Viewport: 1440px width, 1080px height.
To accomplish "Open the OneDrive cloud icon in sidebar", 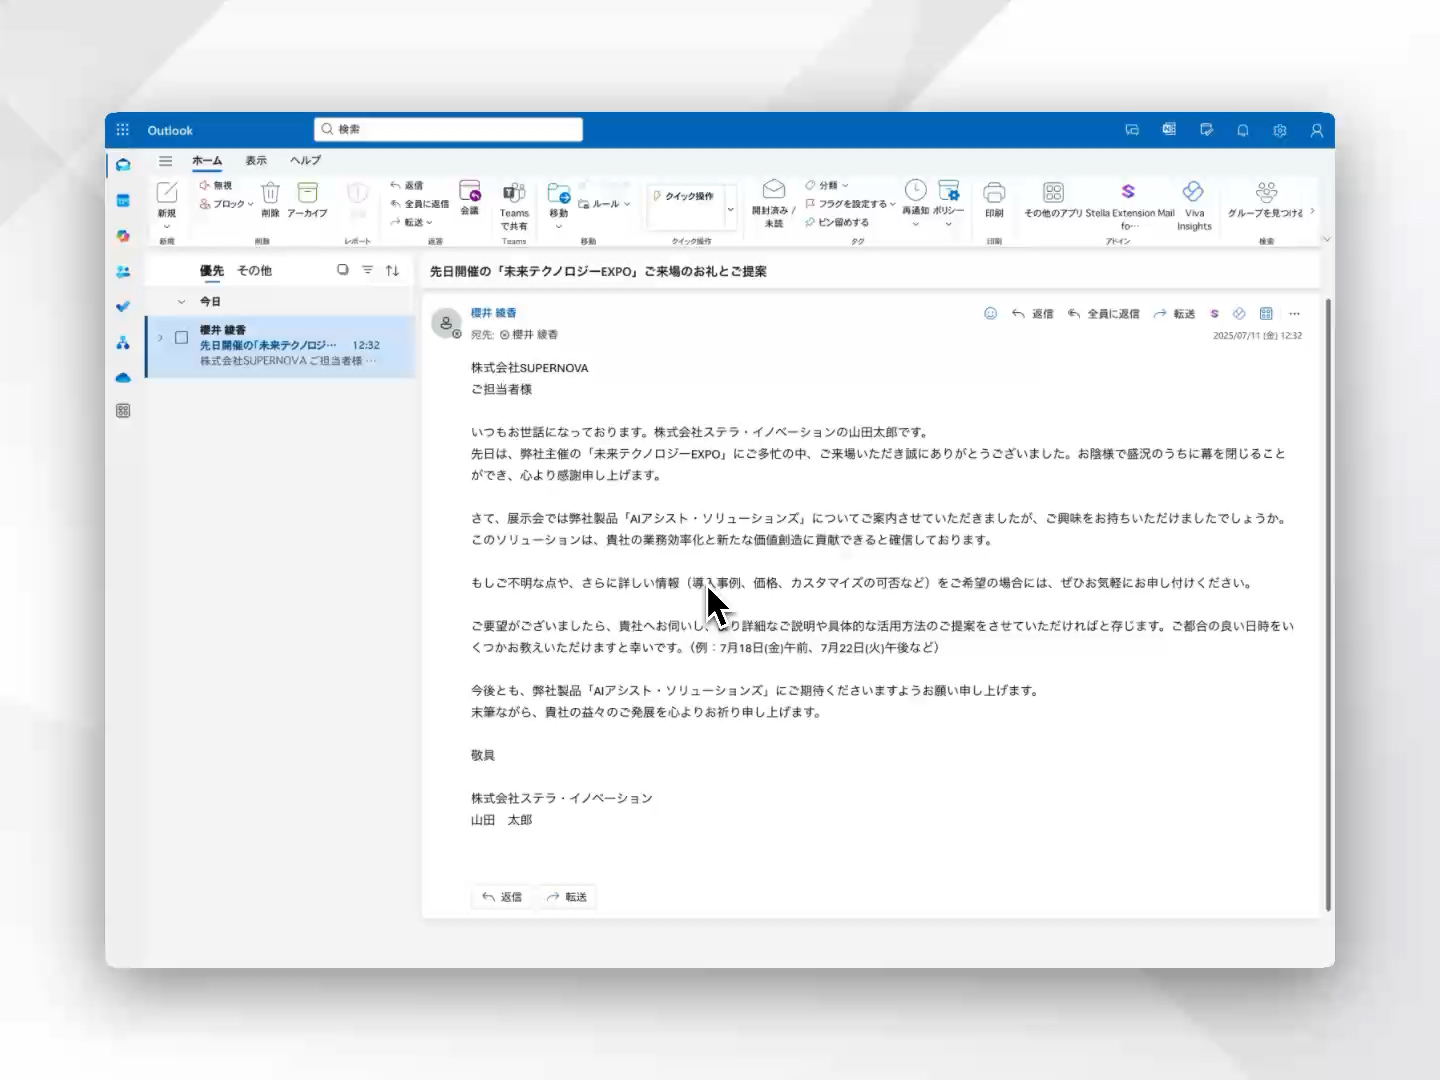I will pos(123,378).
